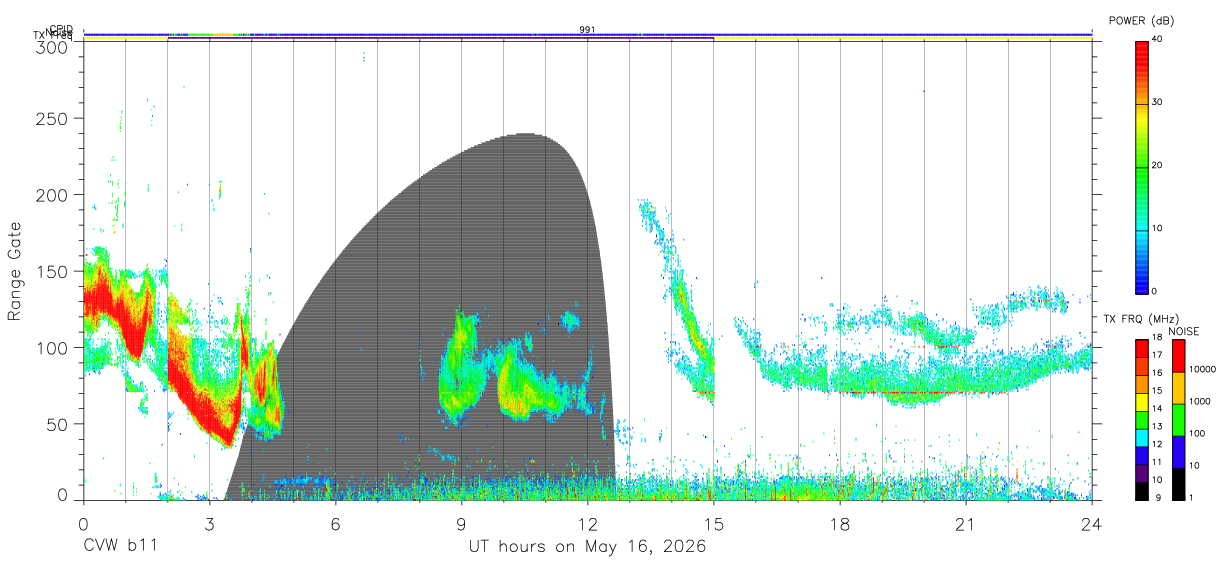1228x567 pixels.
Task: Click the Range Gate y-axis title
Action: [14, 271]
